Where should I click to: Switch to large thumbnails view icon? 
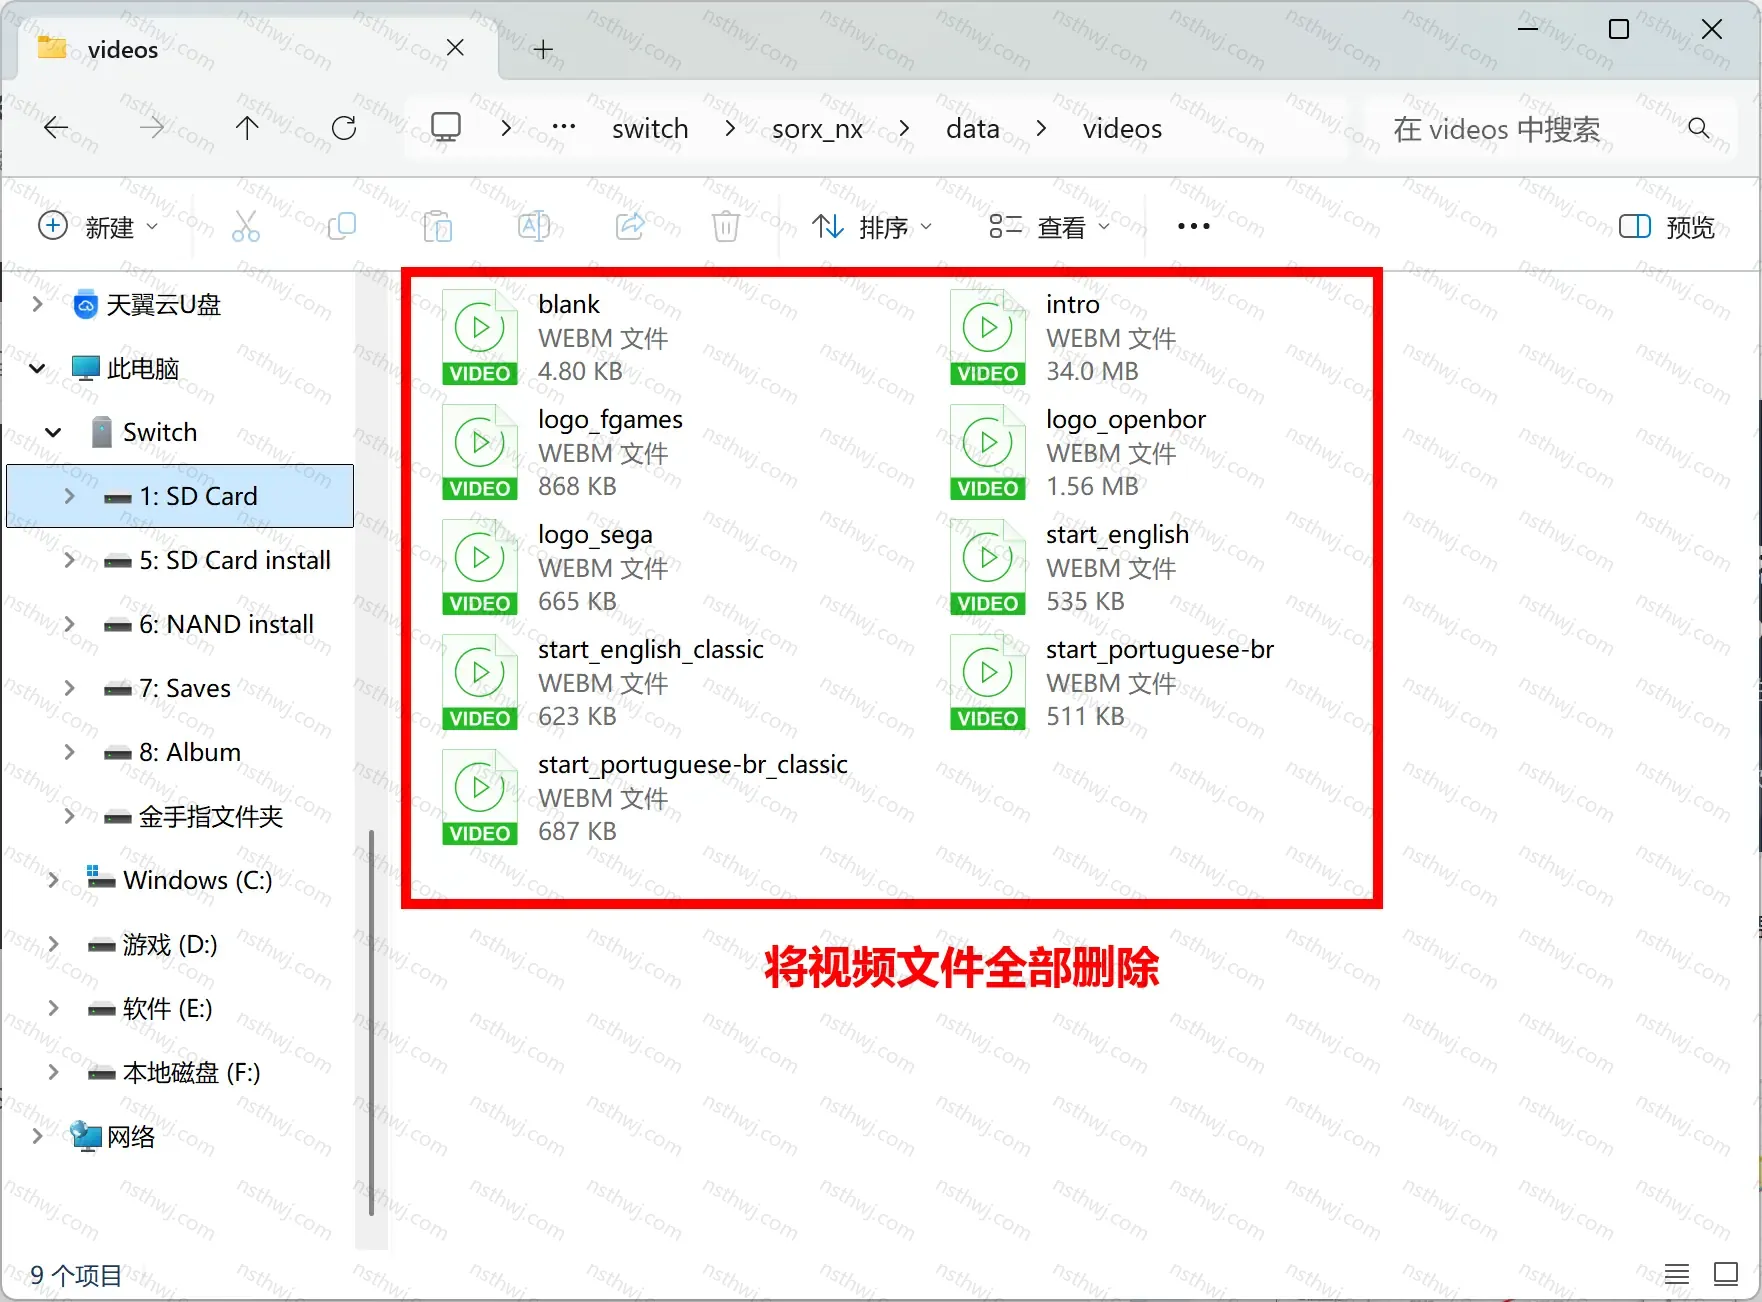pos(1726,1274)
